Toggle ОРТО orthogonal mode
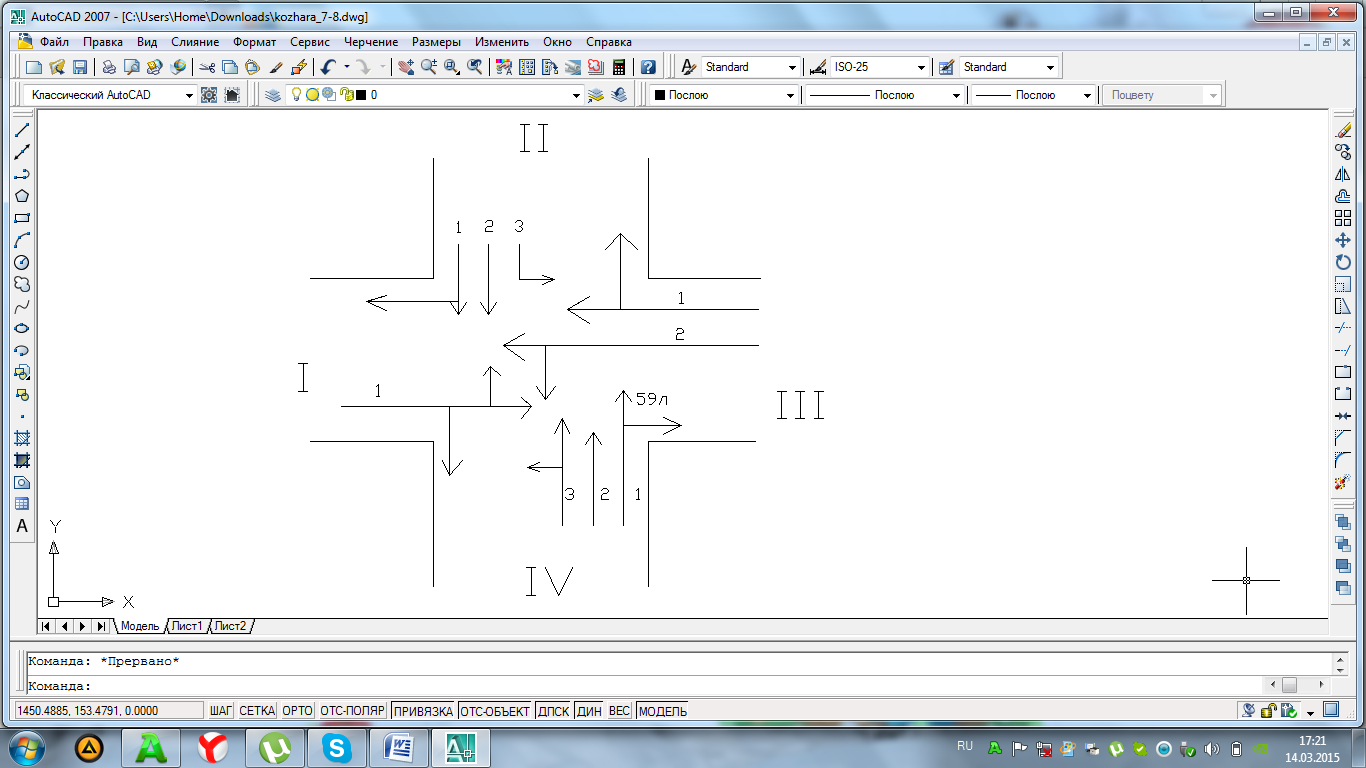This screenshot has width=1366, height=768. click(x=297, y=711)
